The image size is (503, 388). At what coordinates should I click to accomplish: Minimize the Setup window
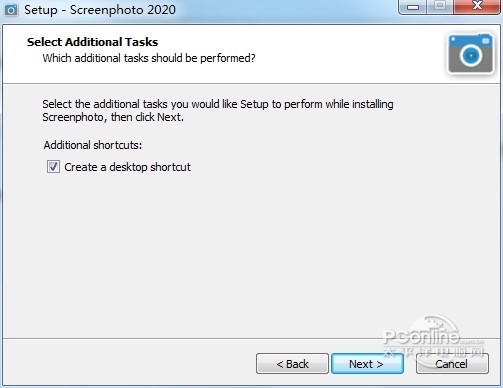(413, 7)
